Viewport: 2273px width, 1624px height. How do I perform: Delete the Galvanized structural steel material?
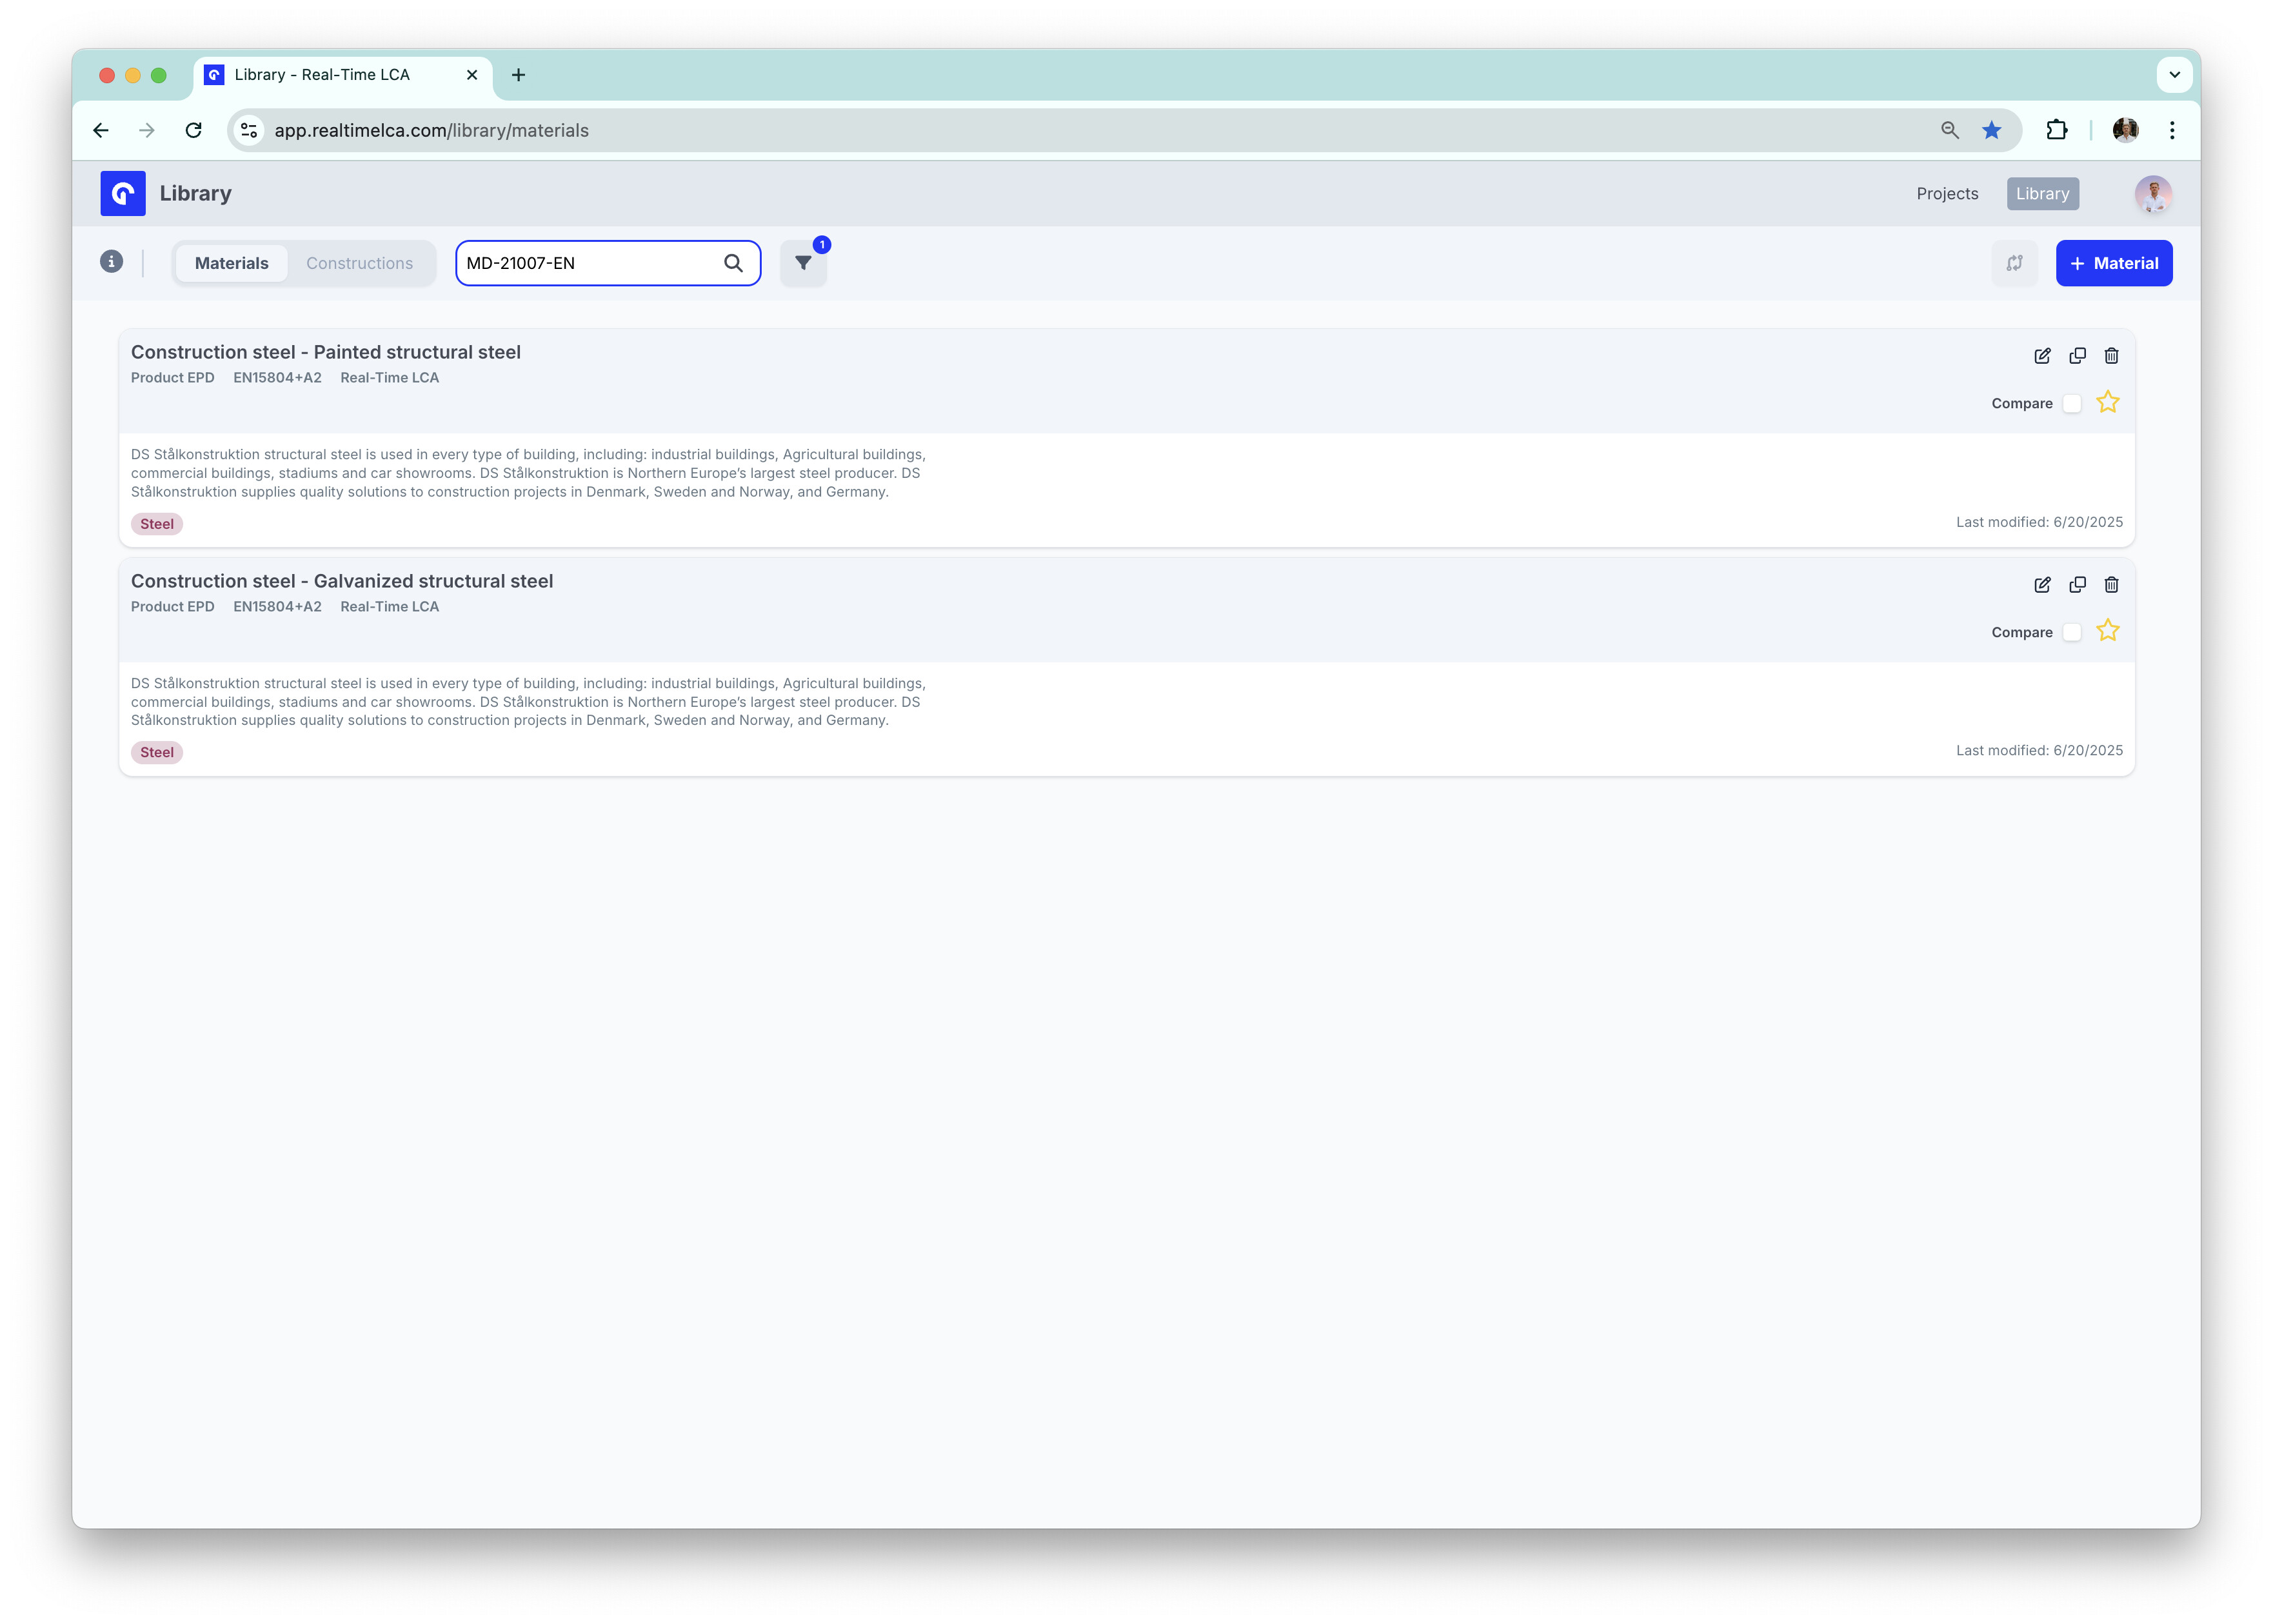pos(2111,585)
